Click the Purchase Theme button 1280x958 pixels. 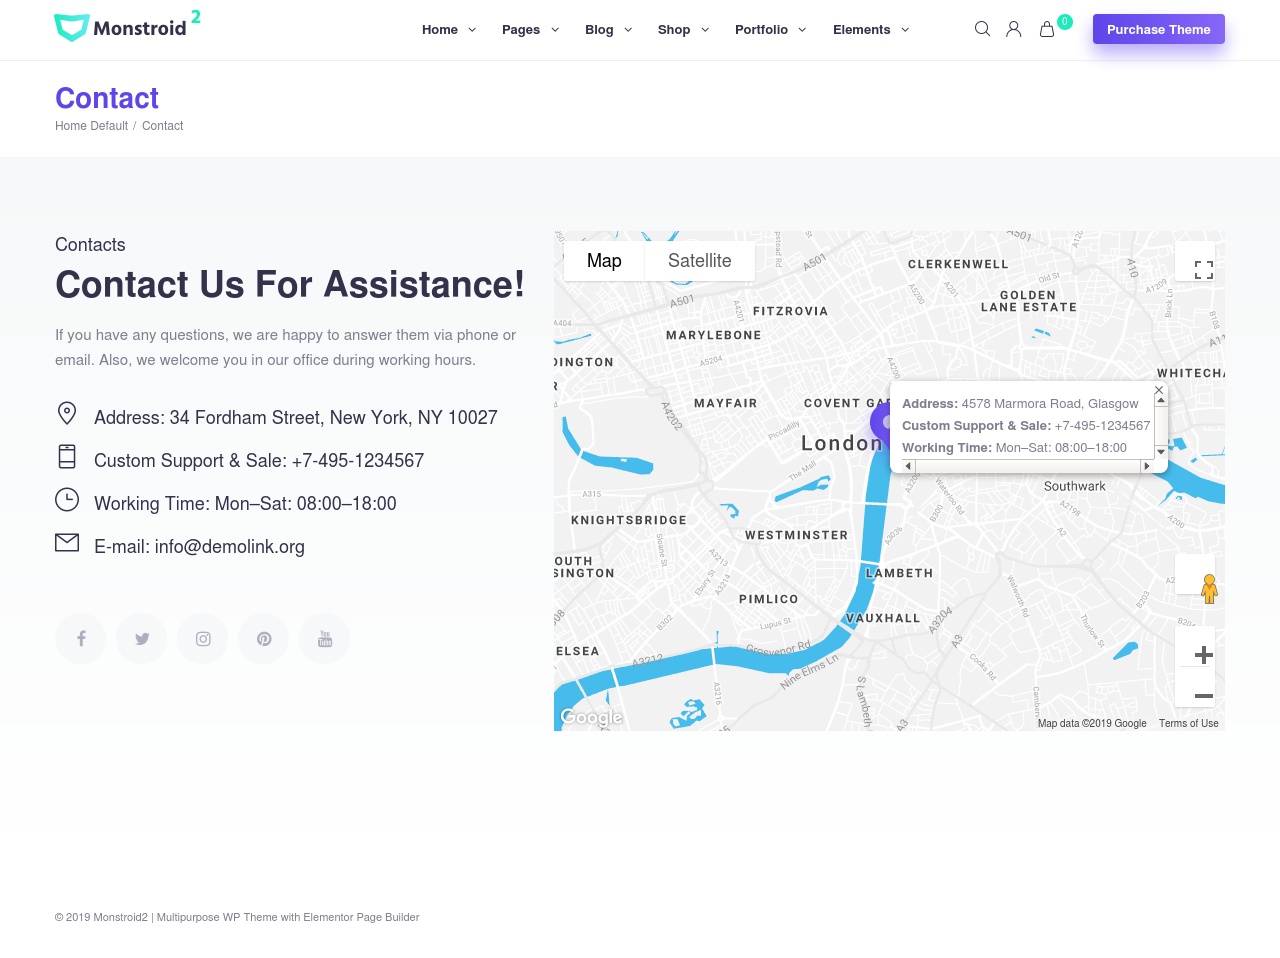pyautogui.click(x=1158, y=29)
